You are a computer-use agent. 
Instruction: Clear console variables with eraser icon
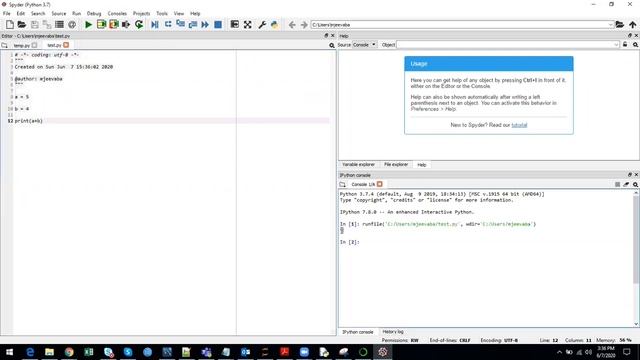coord(626,184)
